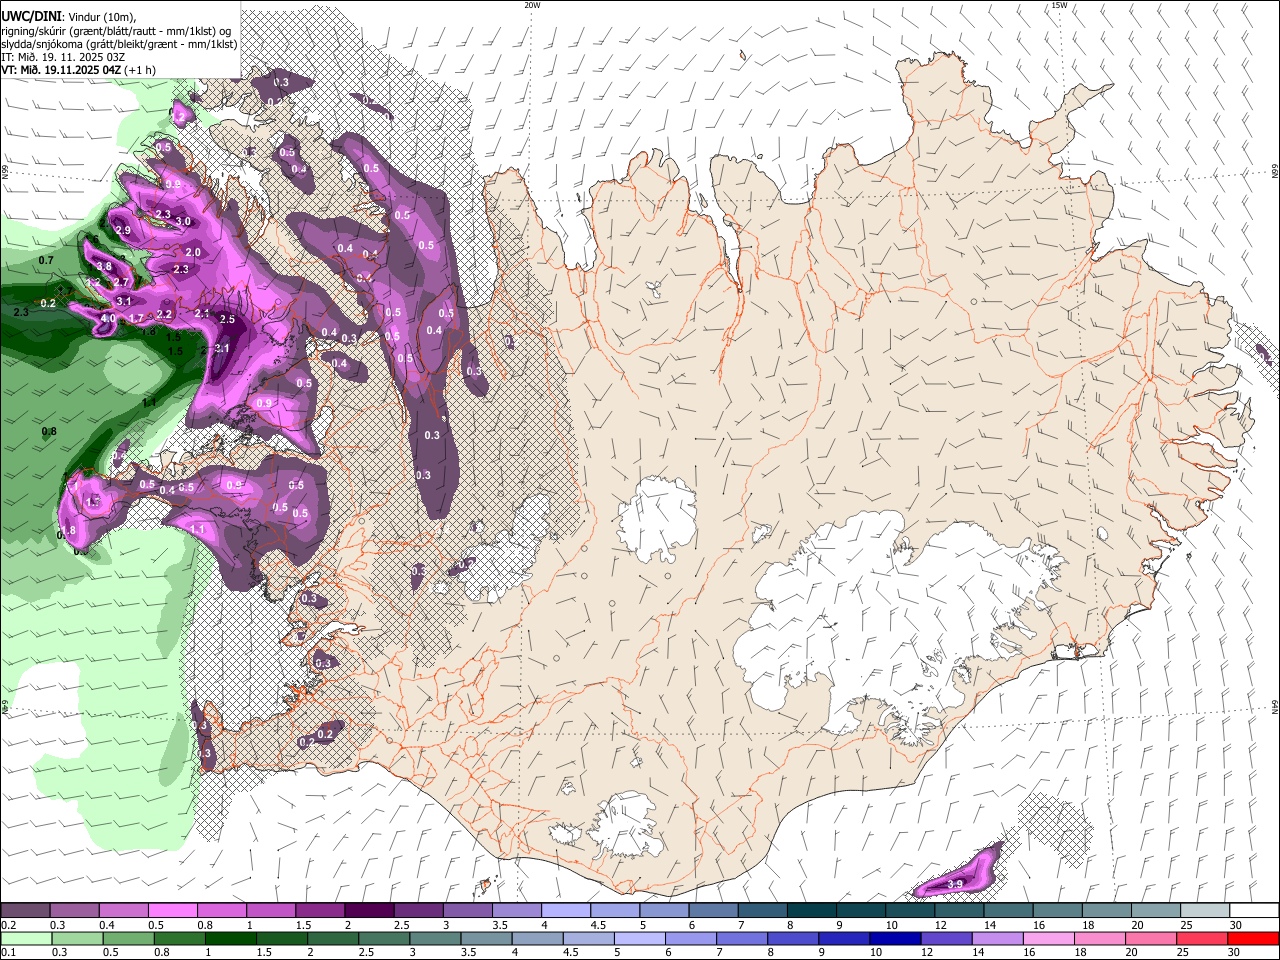
Task: Click the 3.8 precipitation value on the map
Action: pos(104,267)
